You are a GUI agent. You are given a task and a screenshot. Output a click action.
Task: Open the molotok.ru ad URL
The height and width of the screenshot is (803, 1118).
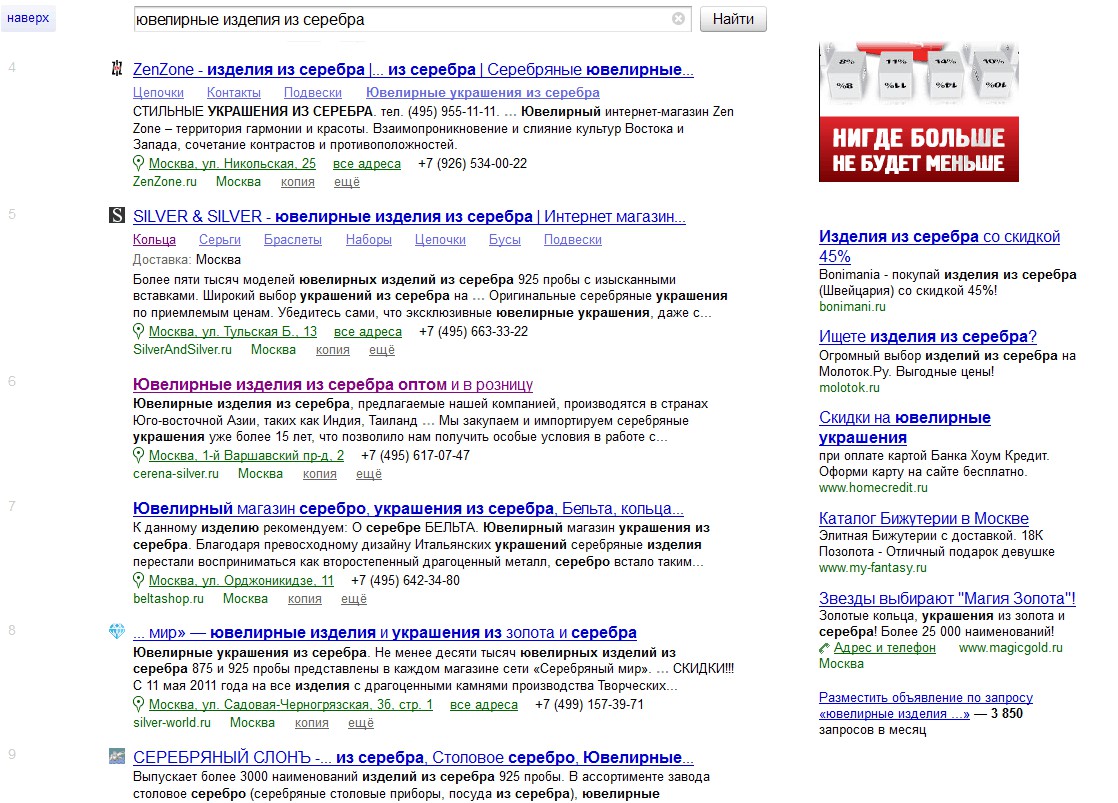pos(849,388)
